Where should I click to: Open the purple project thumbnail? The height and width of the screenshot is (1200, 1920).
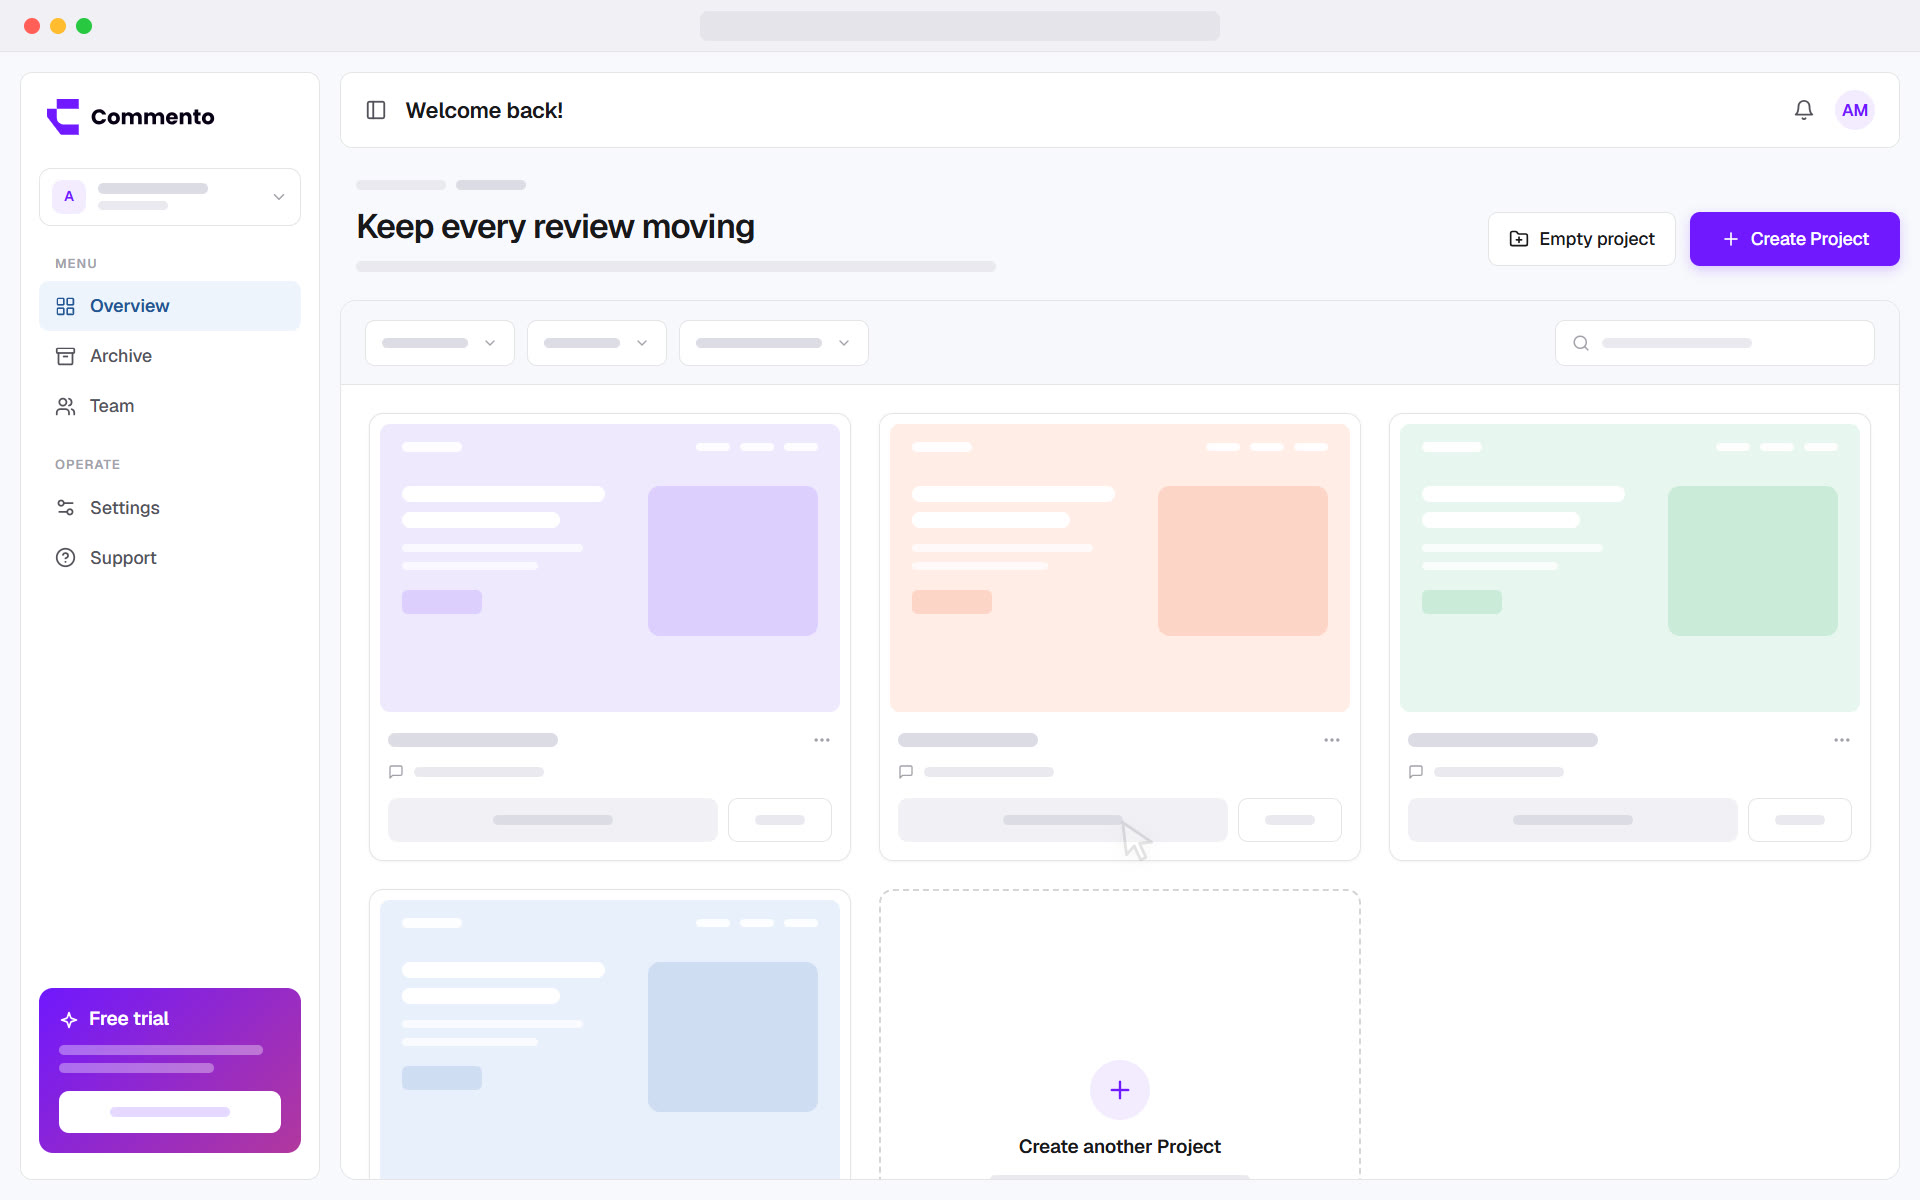tap(610, 568)
